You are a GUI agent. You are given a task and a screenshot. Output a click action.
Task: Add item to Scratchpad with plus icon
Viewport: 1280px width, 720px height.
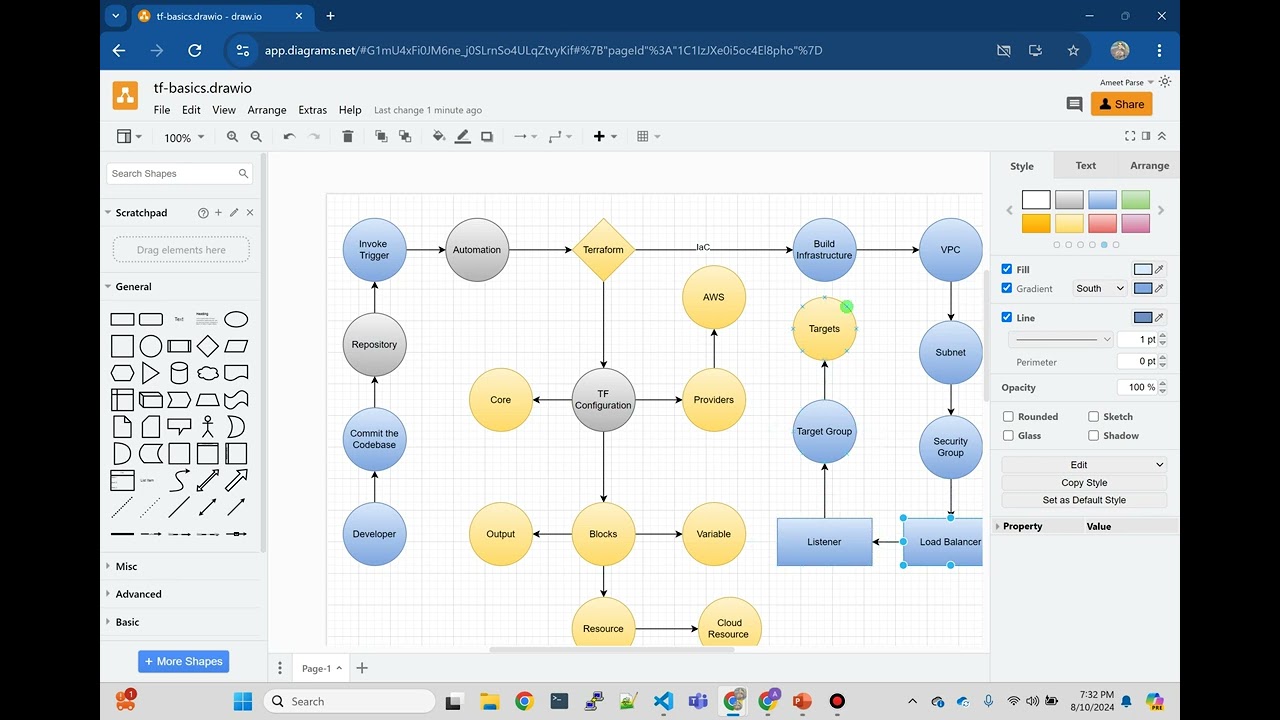coord(219,213)
